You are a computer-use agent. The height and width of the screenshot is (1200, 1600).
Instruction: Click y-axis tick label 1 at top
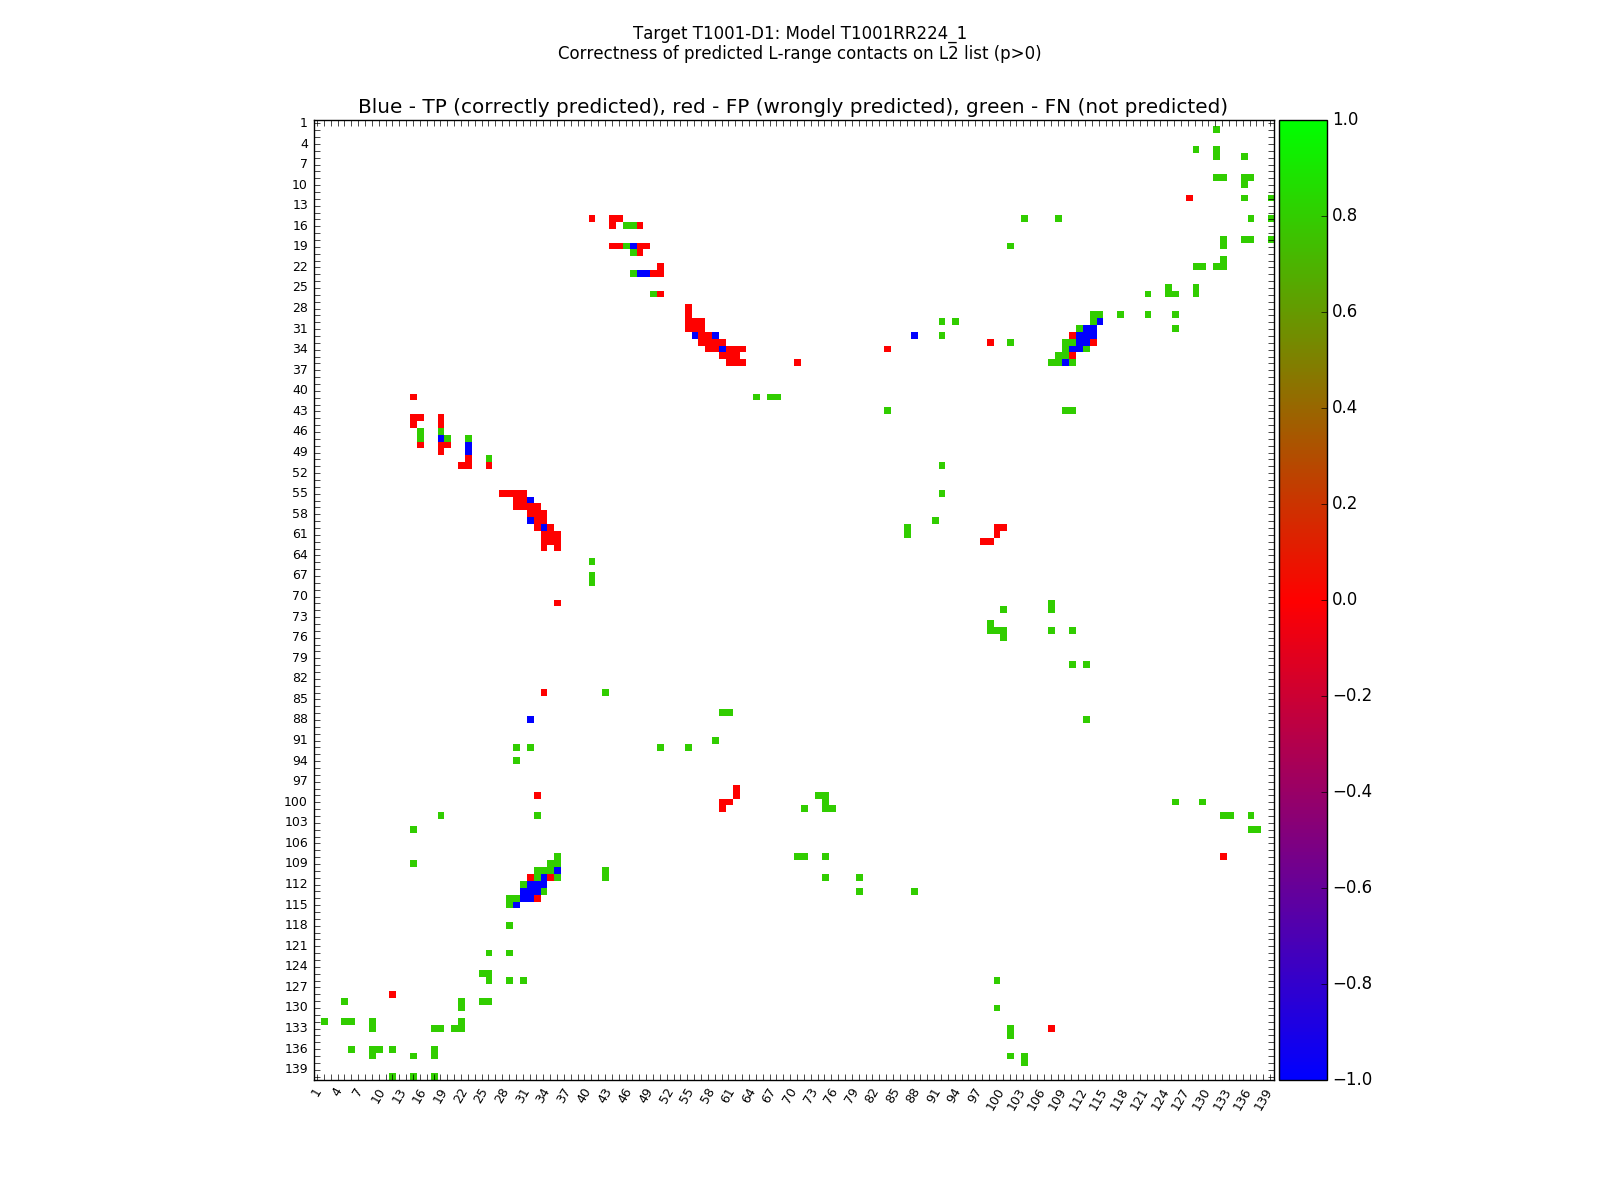[303, 123]
